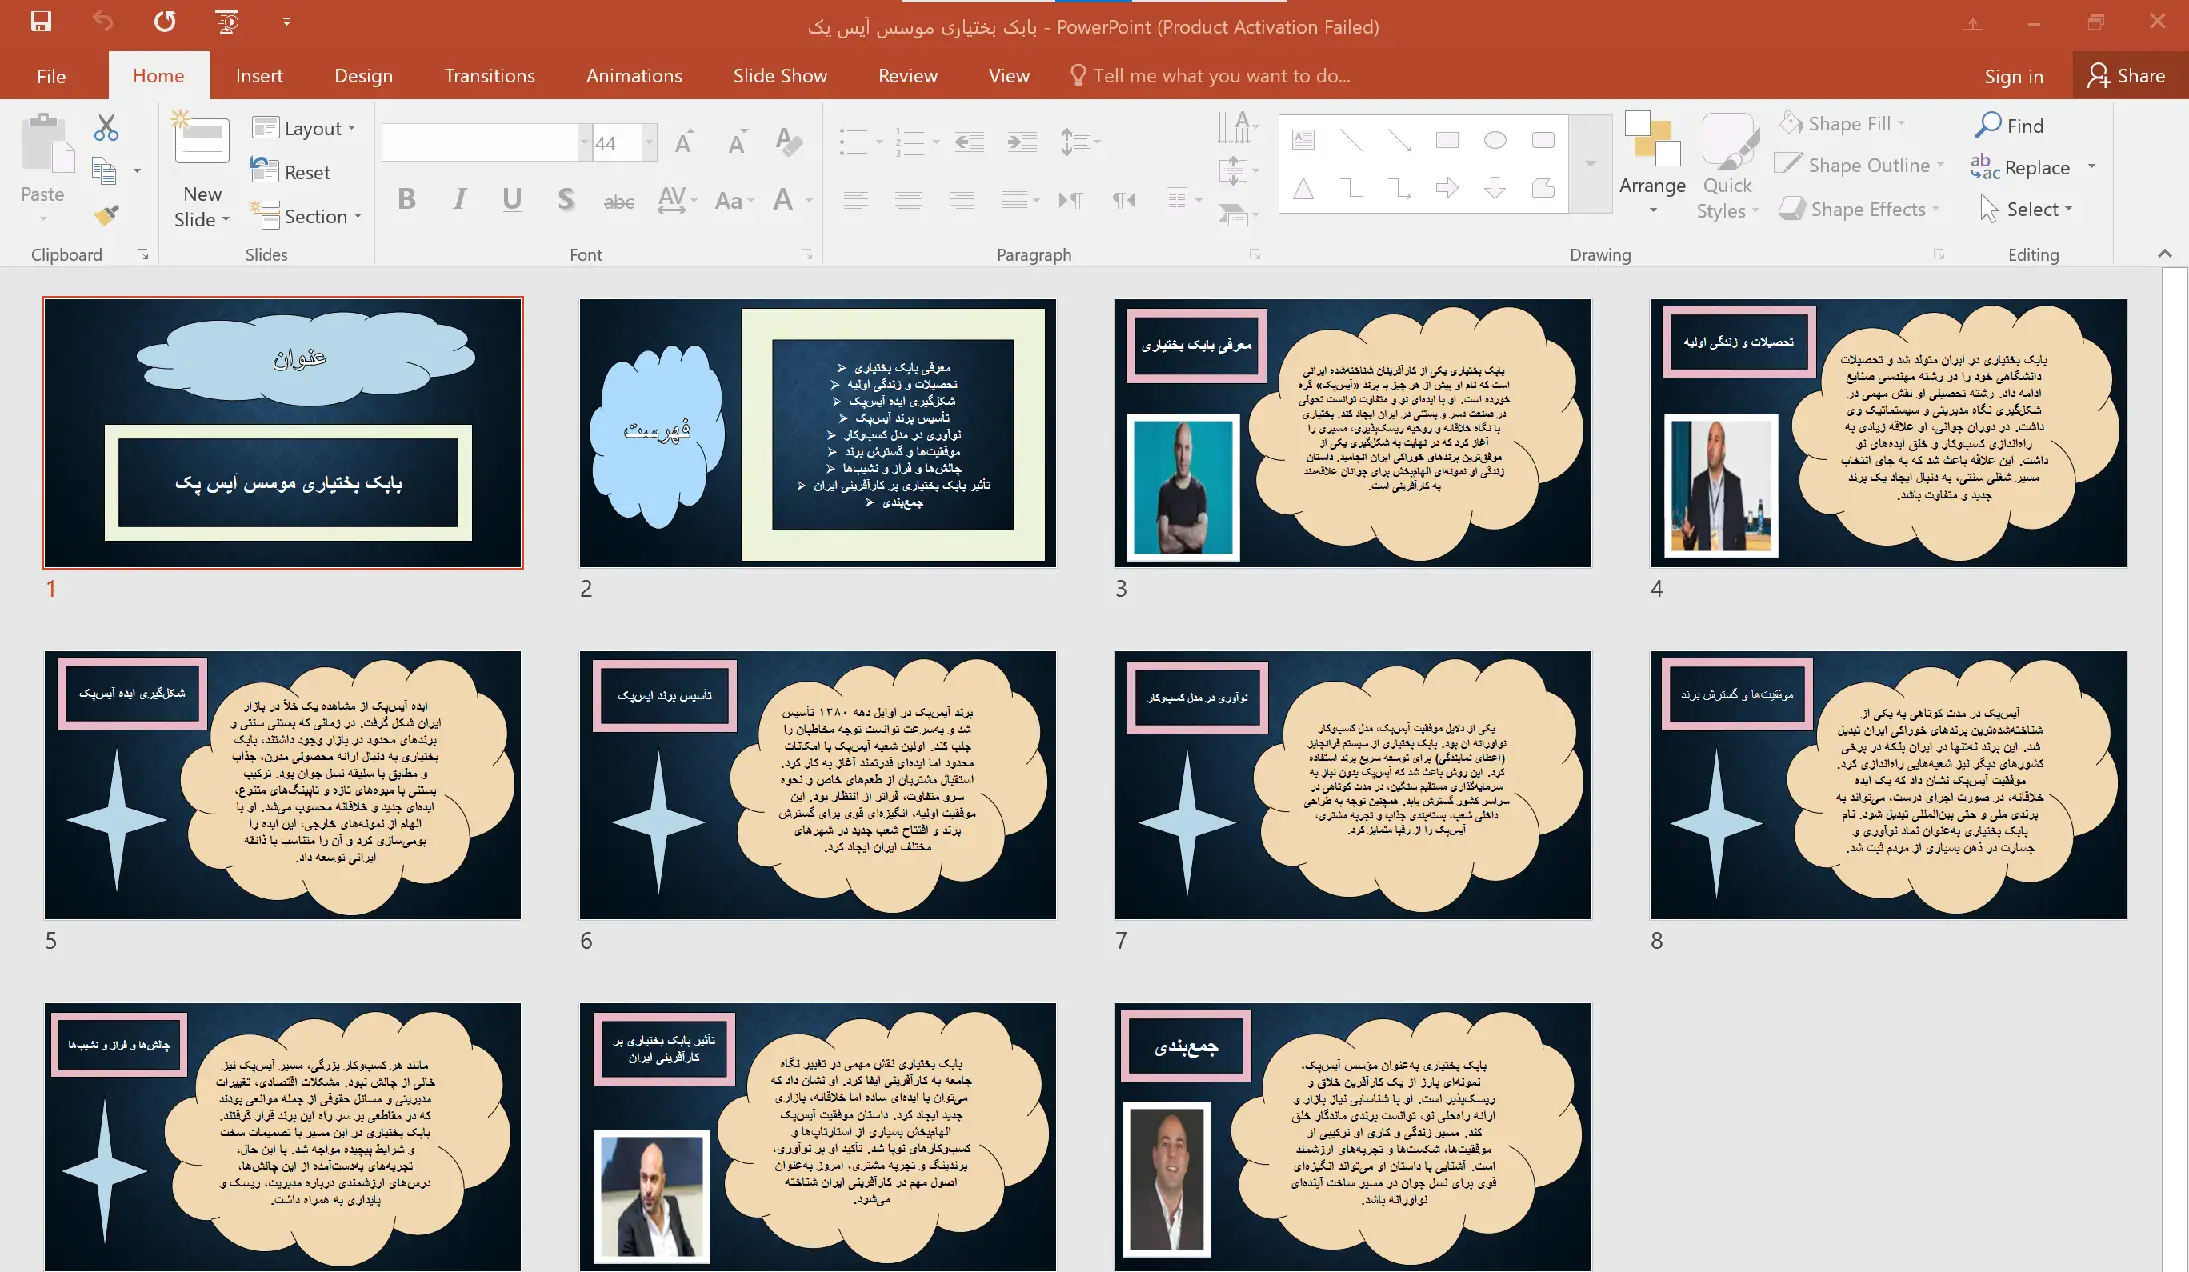Image resolution: width=2189 pixels, height=1272 pixels.
Task: Click the Cut scissors icon
Action: point(106,127)
